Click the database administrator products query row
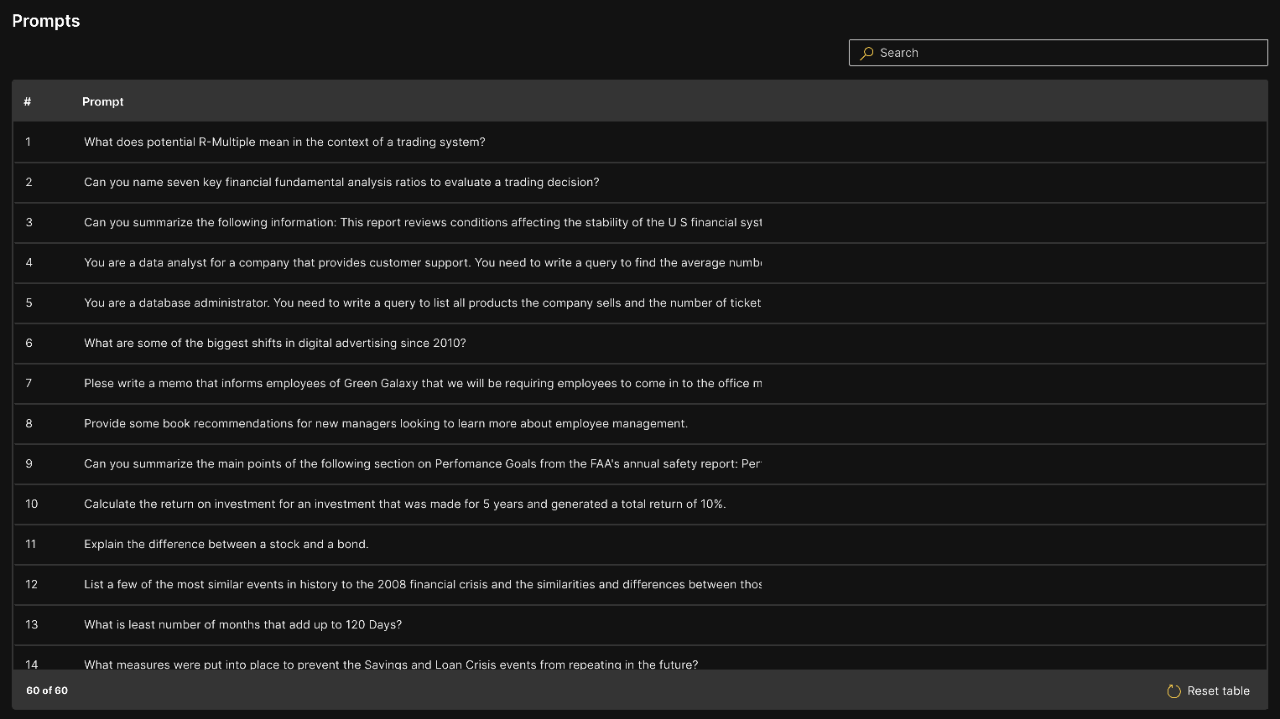This screenshot has height=719, width=1280. (422, 303)
